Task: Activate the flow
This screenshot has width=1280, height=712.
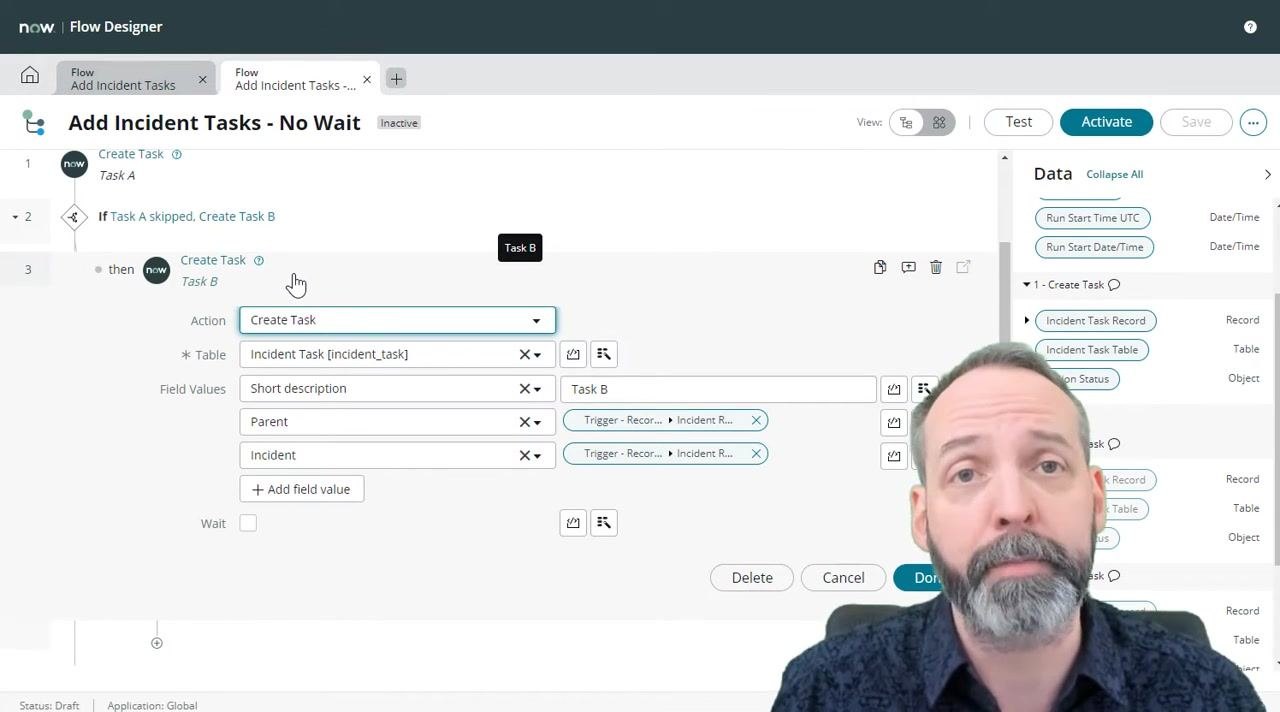Action: pyautogui.click(x=1106, y=122)
